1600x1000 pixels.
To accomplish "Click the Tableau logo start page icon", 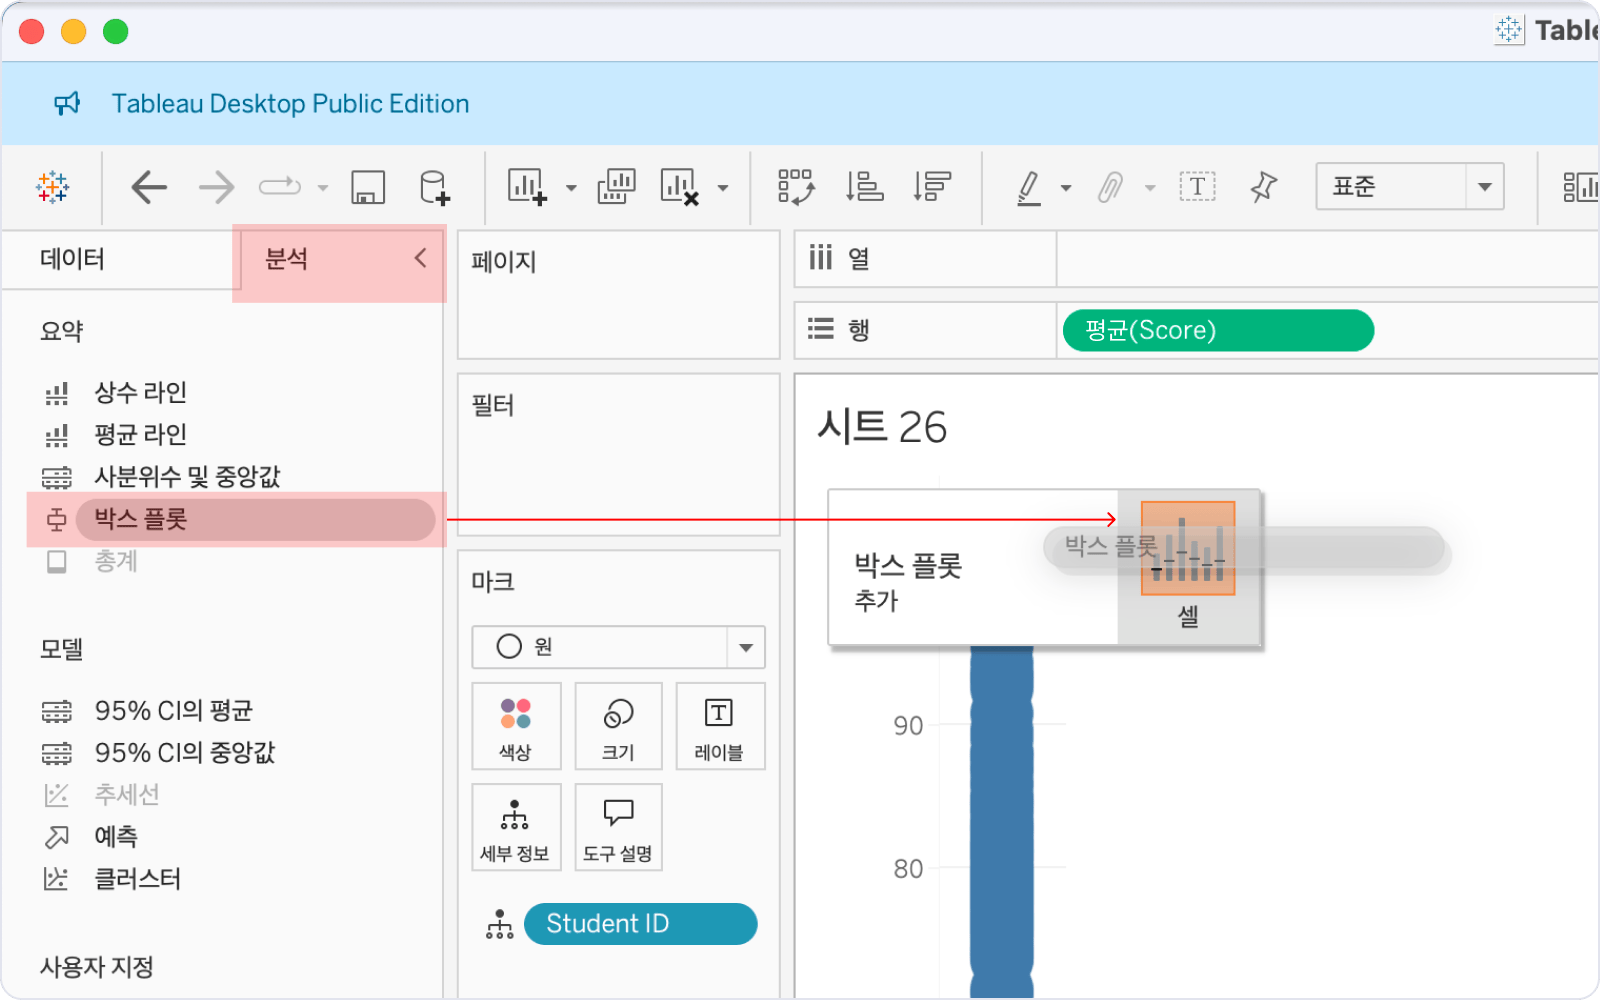I will pos(52,187).
